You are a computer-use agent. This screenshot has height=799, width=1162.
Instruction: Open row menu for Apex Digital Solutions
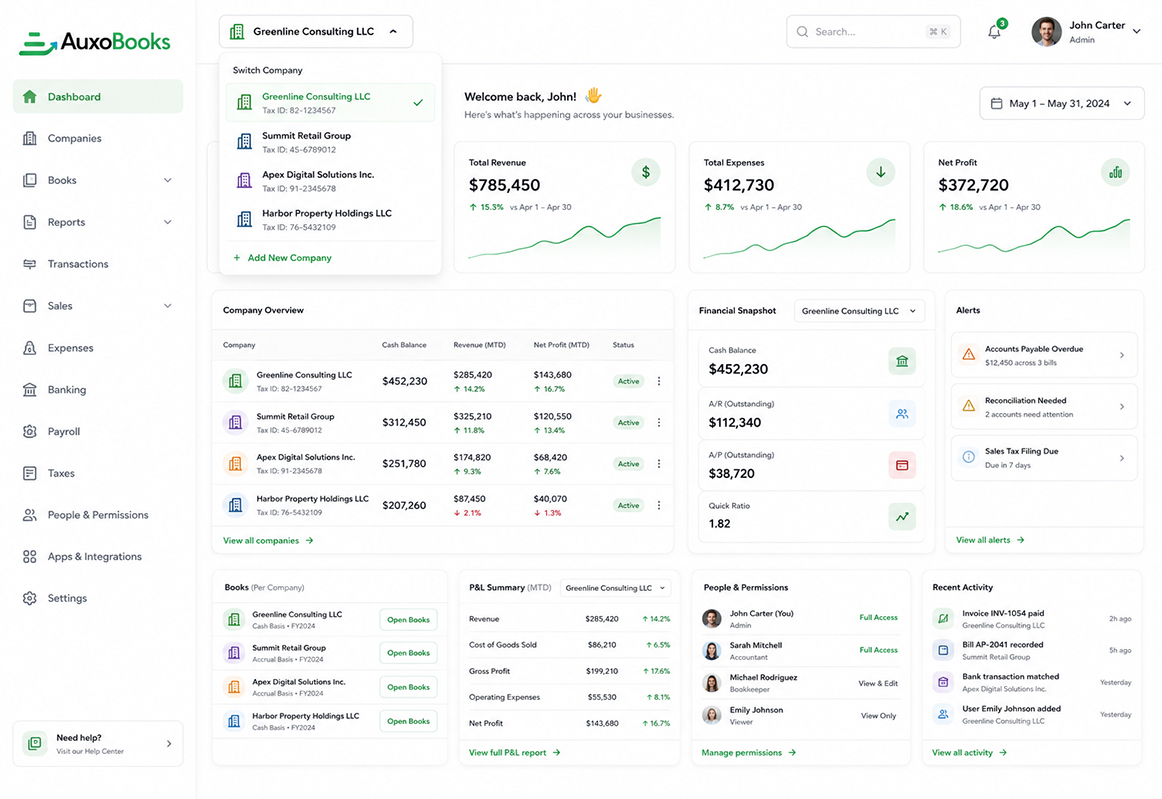[x=659, y=464]
